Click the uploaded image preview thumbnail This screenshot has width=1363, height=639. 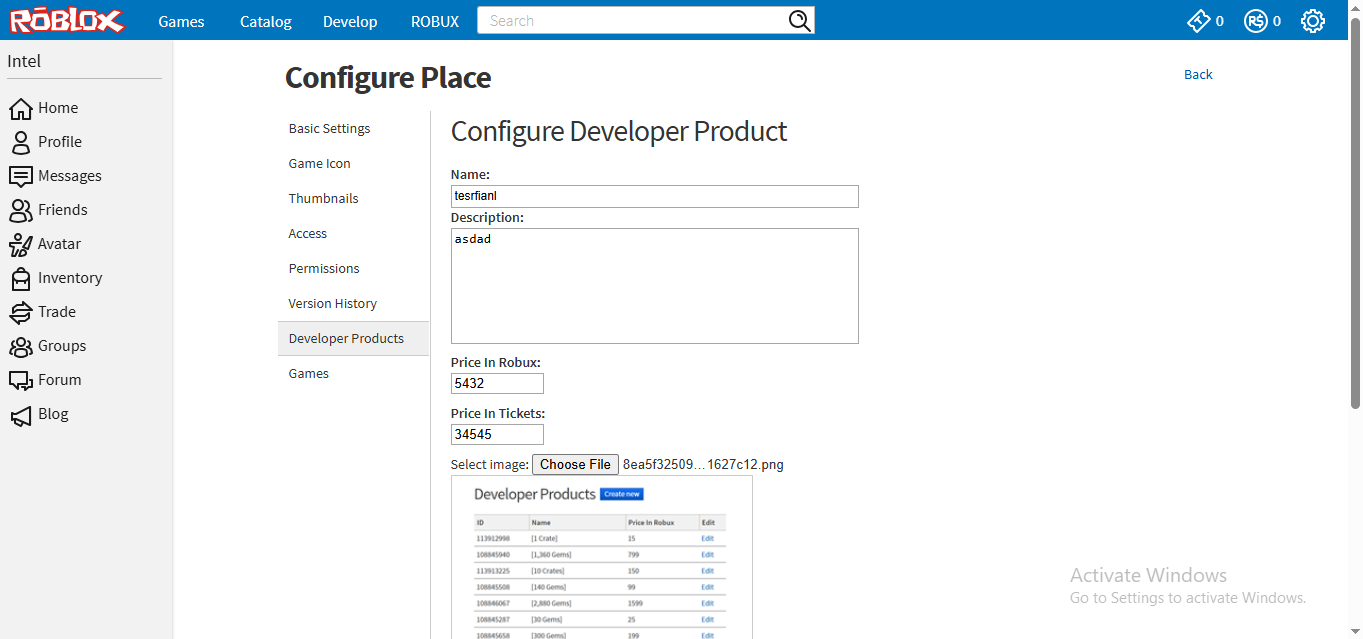(601, 558)
